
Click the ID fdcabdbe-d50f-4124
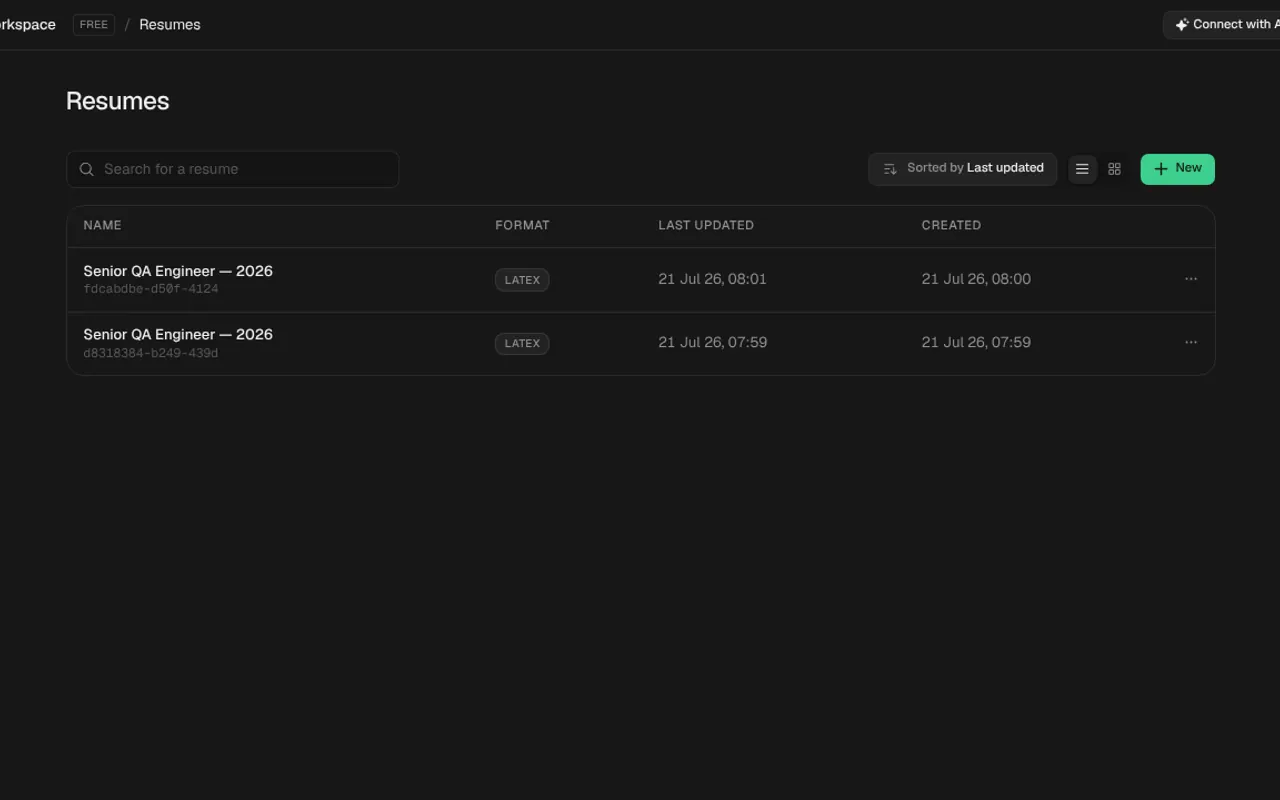coord(151,290)
